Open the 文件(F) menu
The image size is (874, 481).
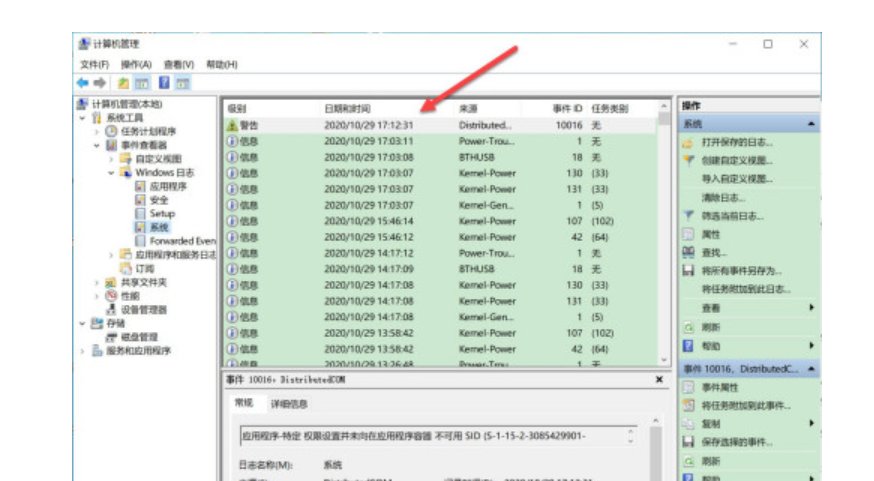pos(94,65)
